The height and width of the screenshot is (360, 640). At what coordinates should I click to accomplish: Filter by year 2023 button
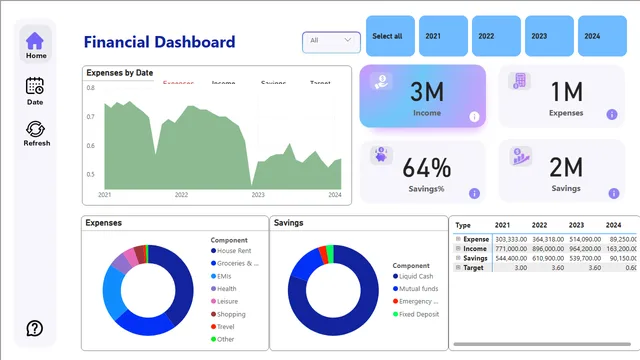coord(549,36)
